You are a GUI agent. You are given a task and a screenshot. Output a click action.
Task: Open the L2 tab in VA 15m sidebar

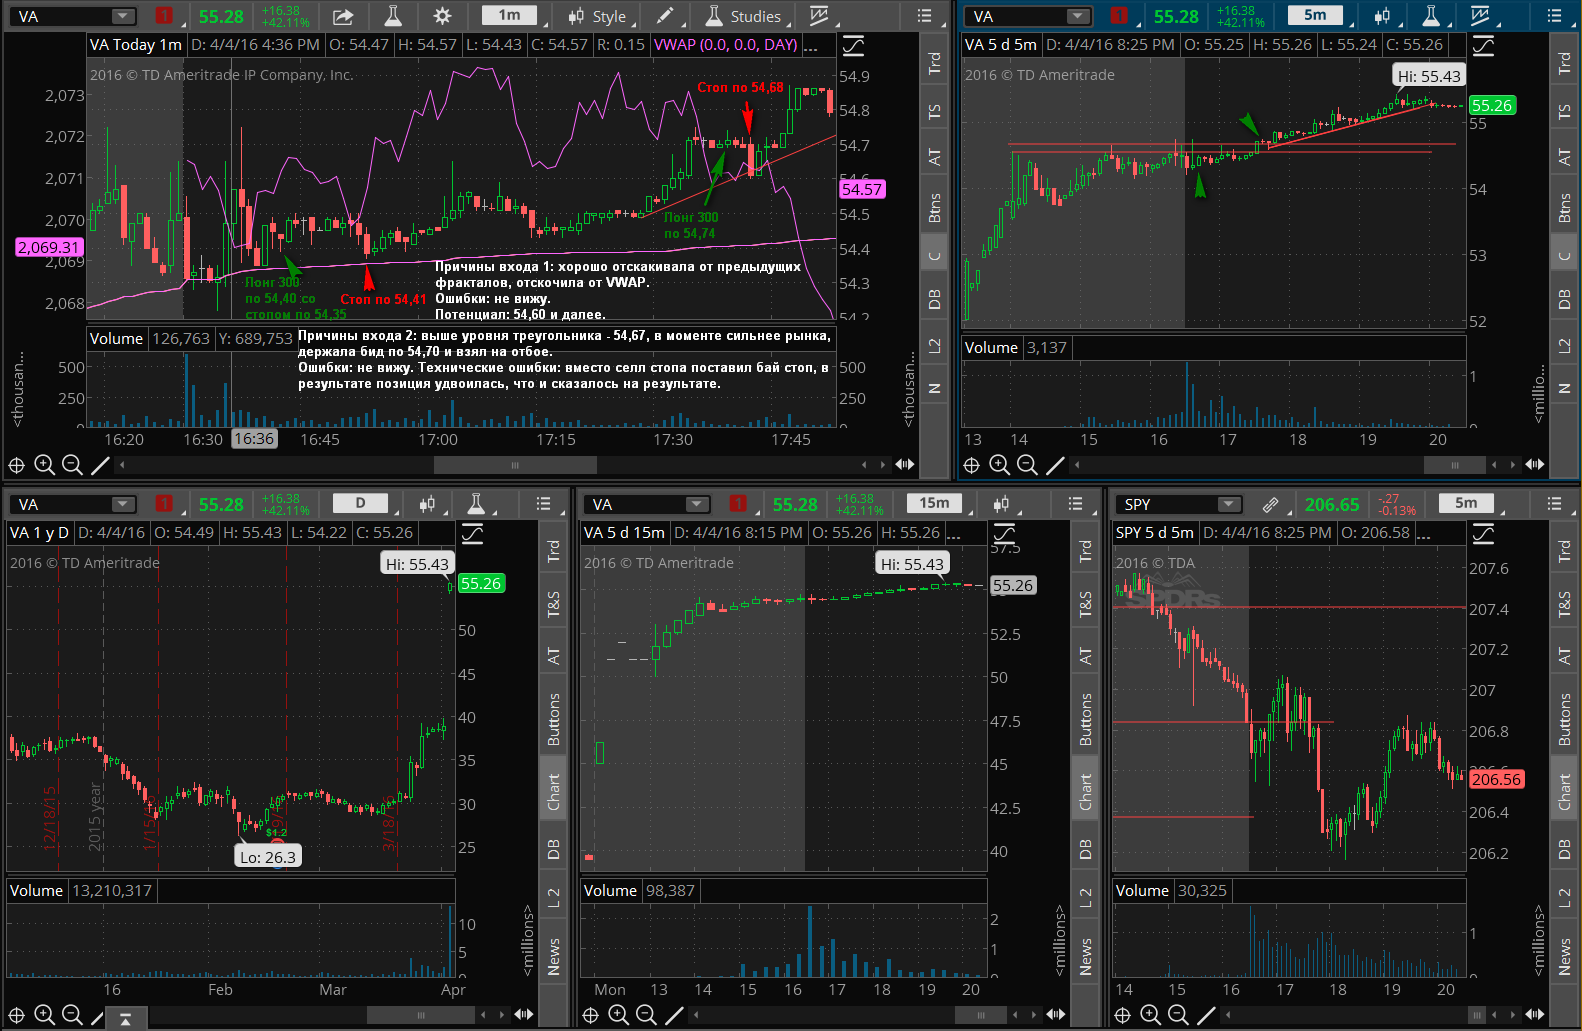1085,898
